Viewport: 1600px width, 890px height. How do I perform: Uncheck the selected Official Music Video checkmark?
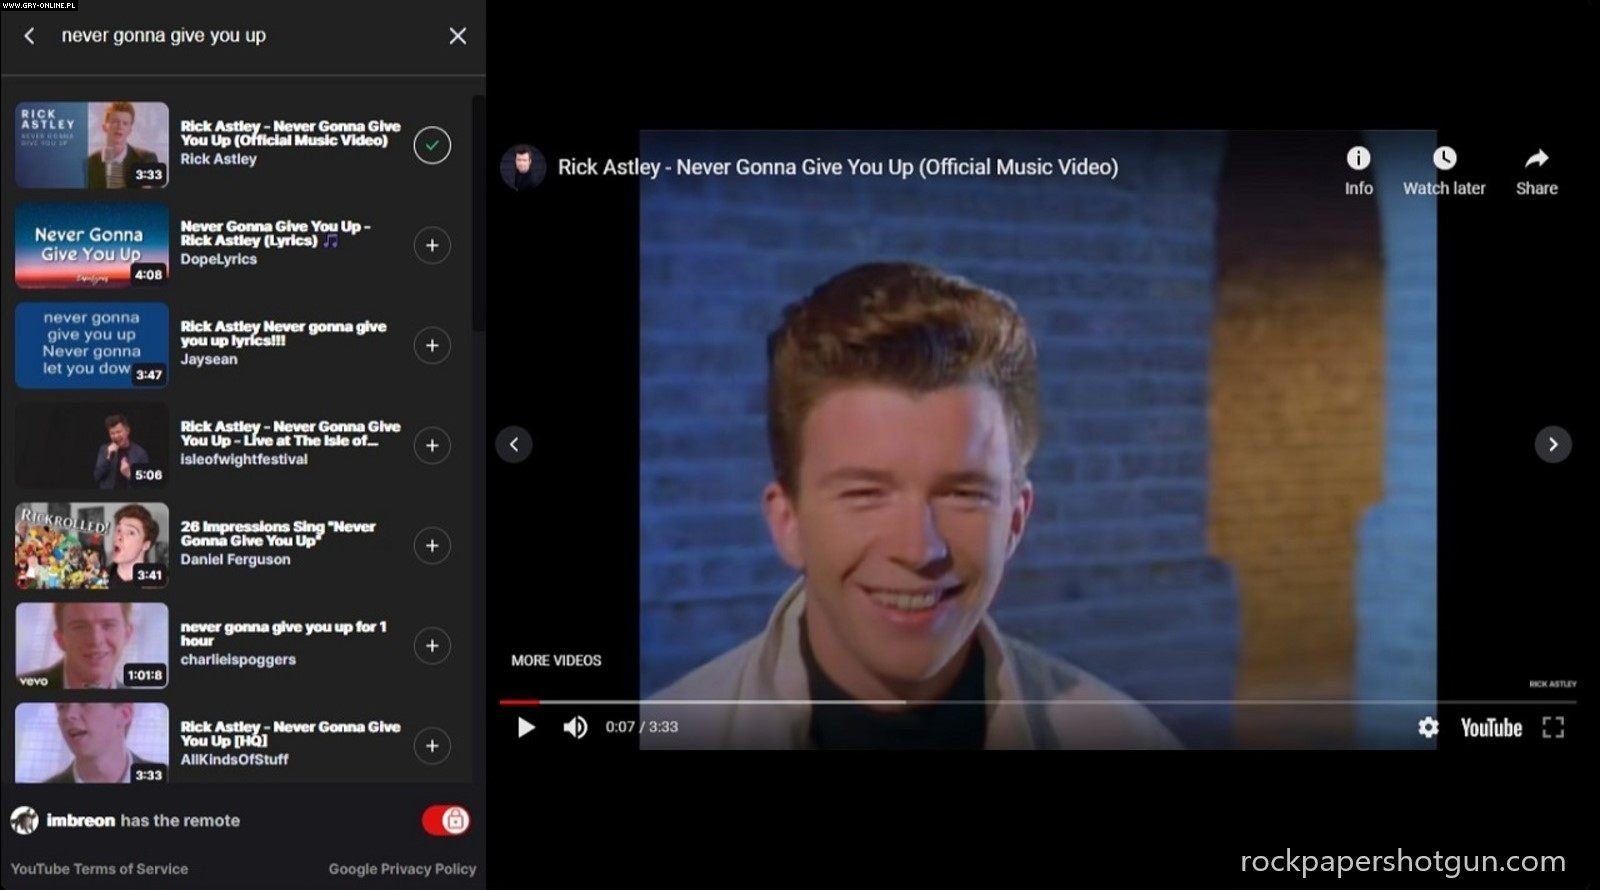(432, 145)
